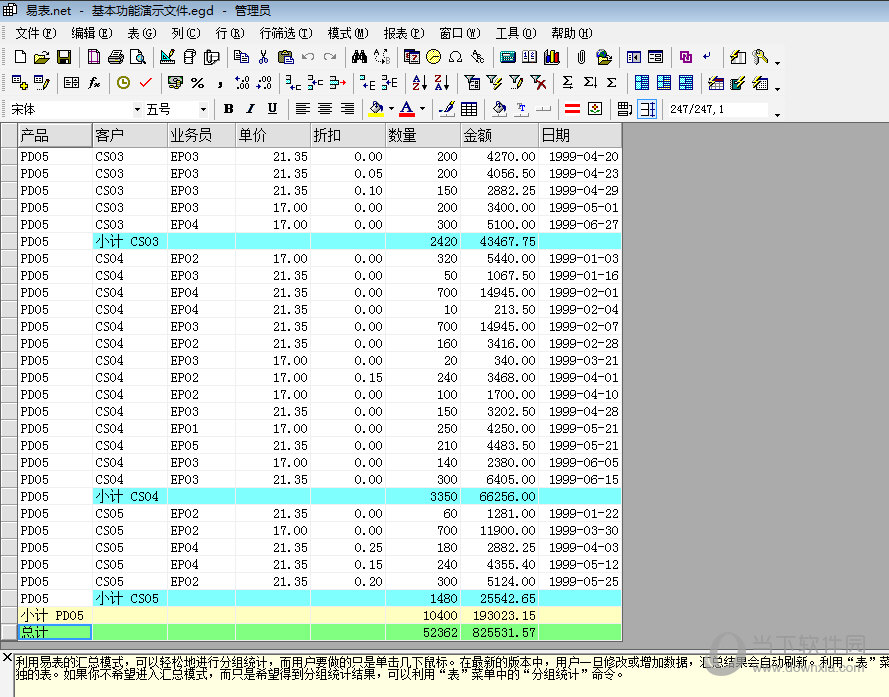Toggle Bold formatting
Screen dimensions: 889x697
228,109
